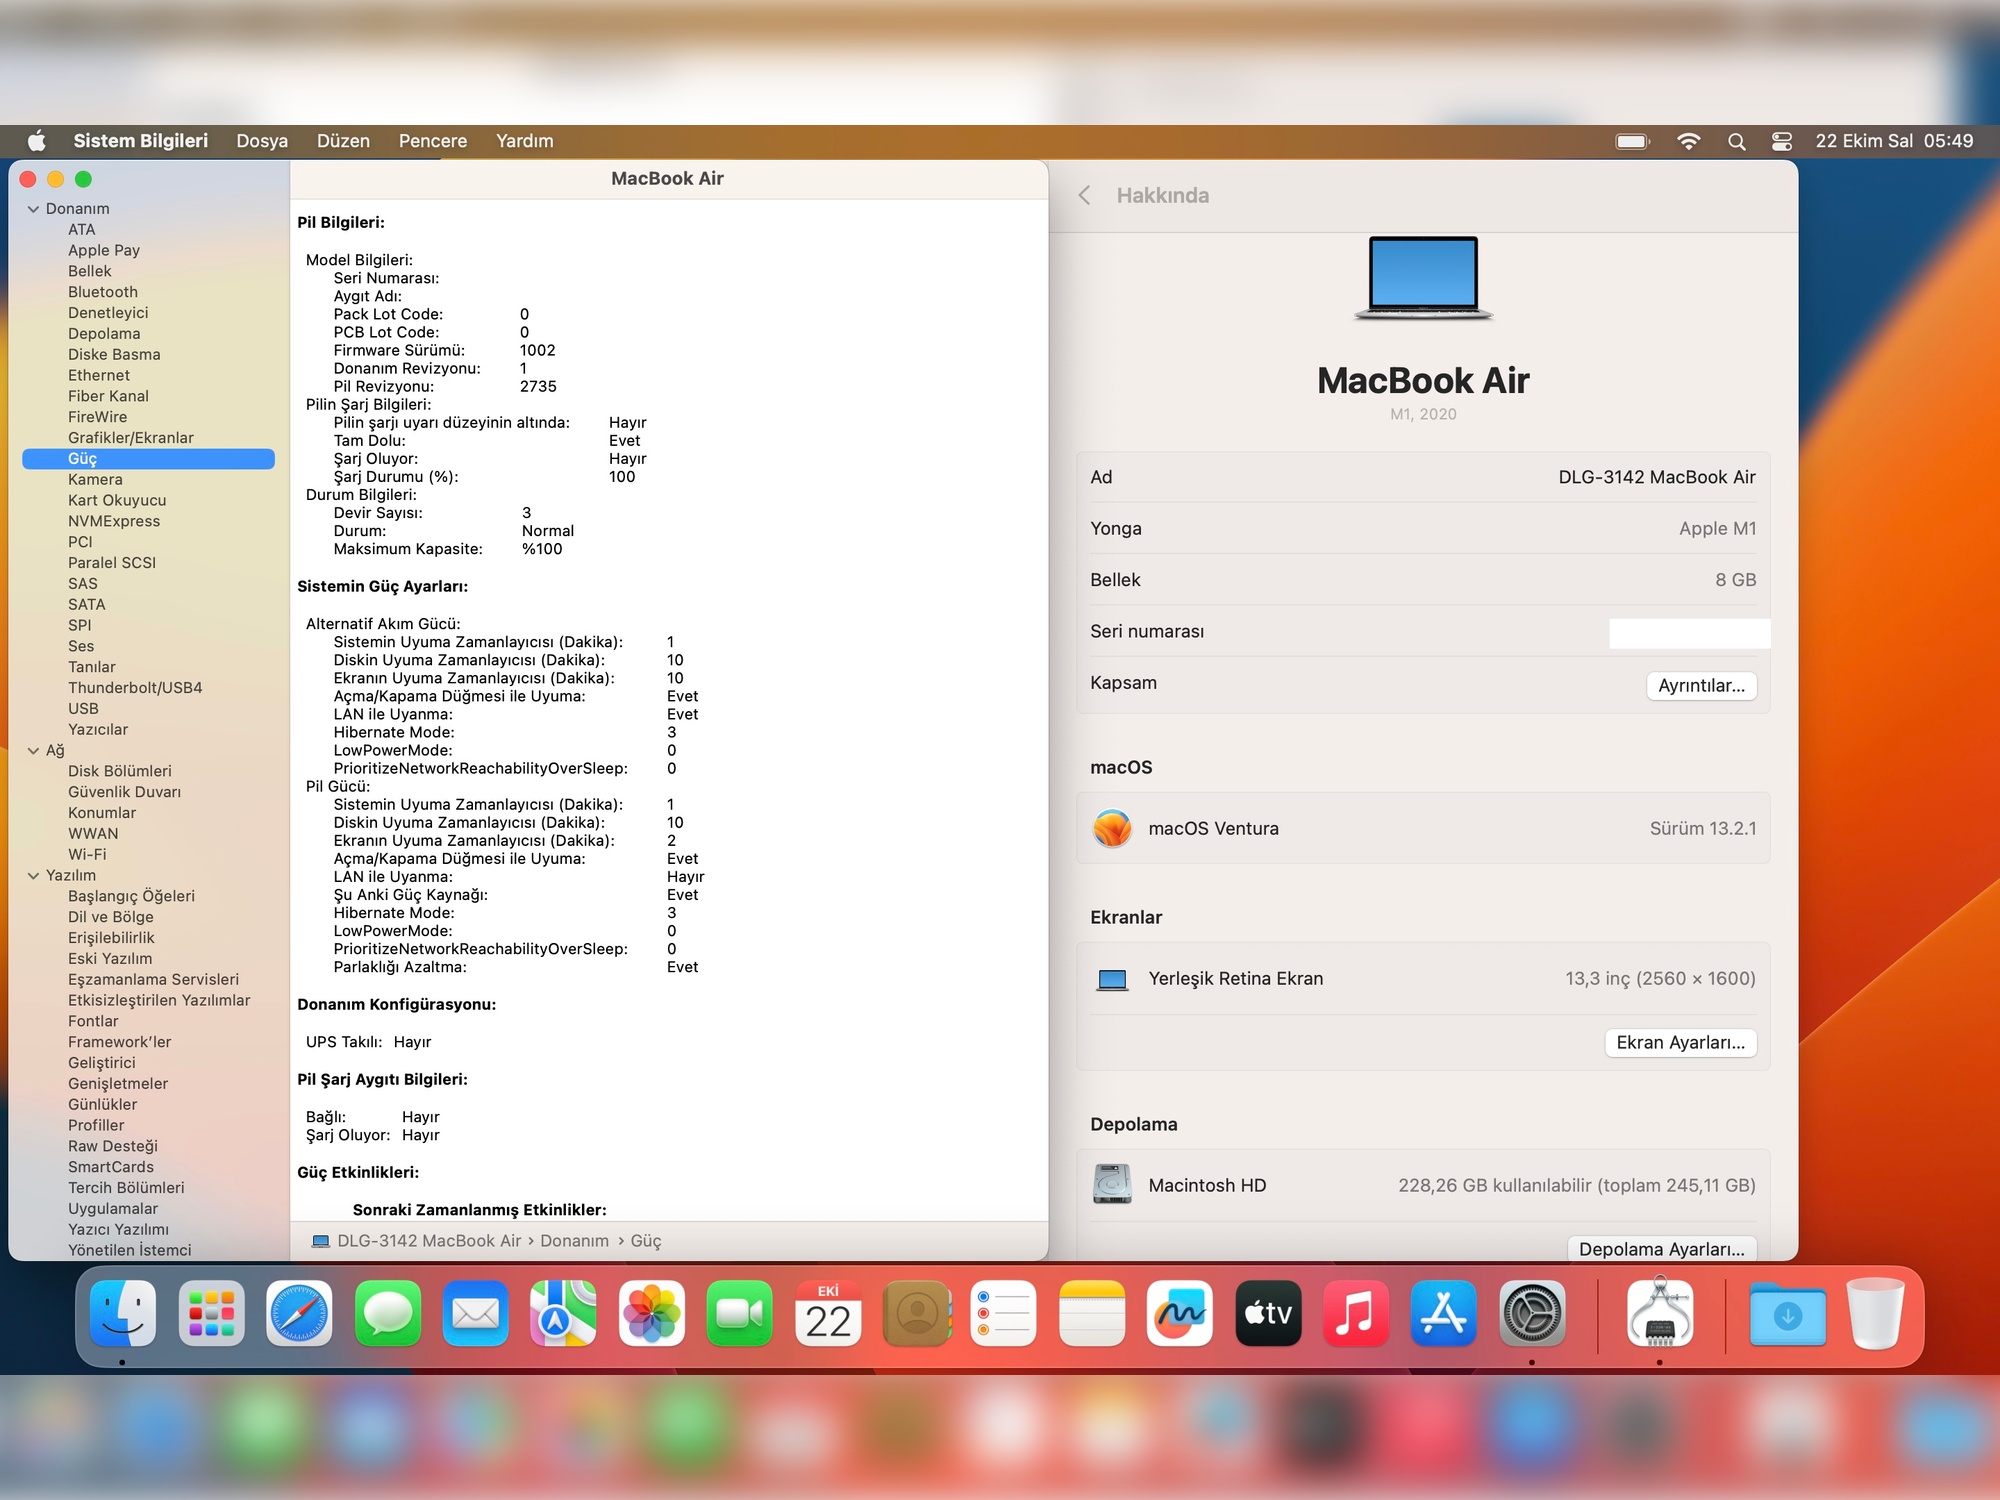Open the Sistem Bilgileri menu
The image size is (2000, 1500).
(141, 141)
